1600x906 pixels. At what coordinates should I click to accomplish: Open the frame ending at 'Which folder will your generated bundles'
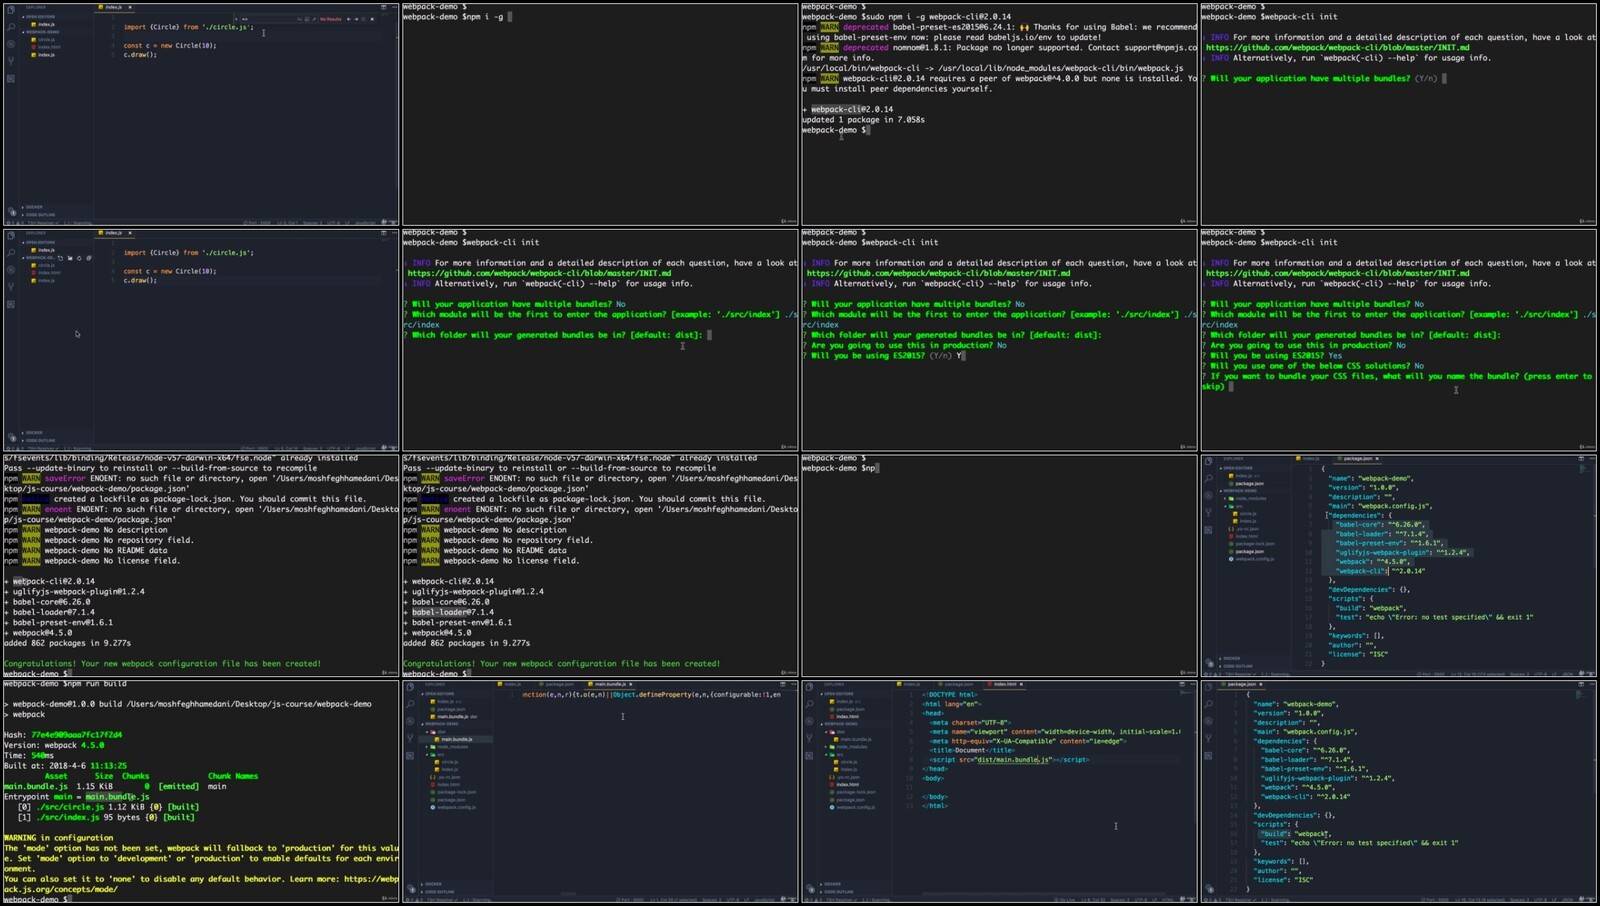600,339
